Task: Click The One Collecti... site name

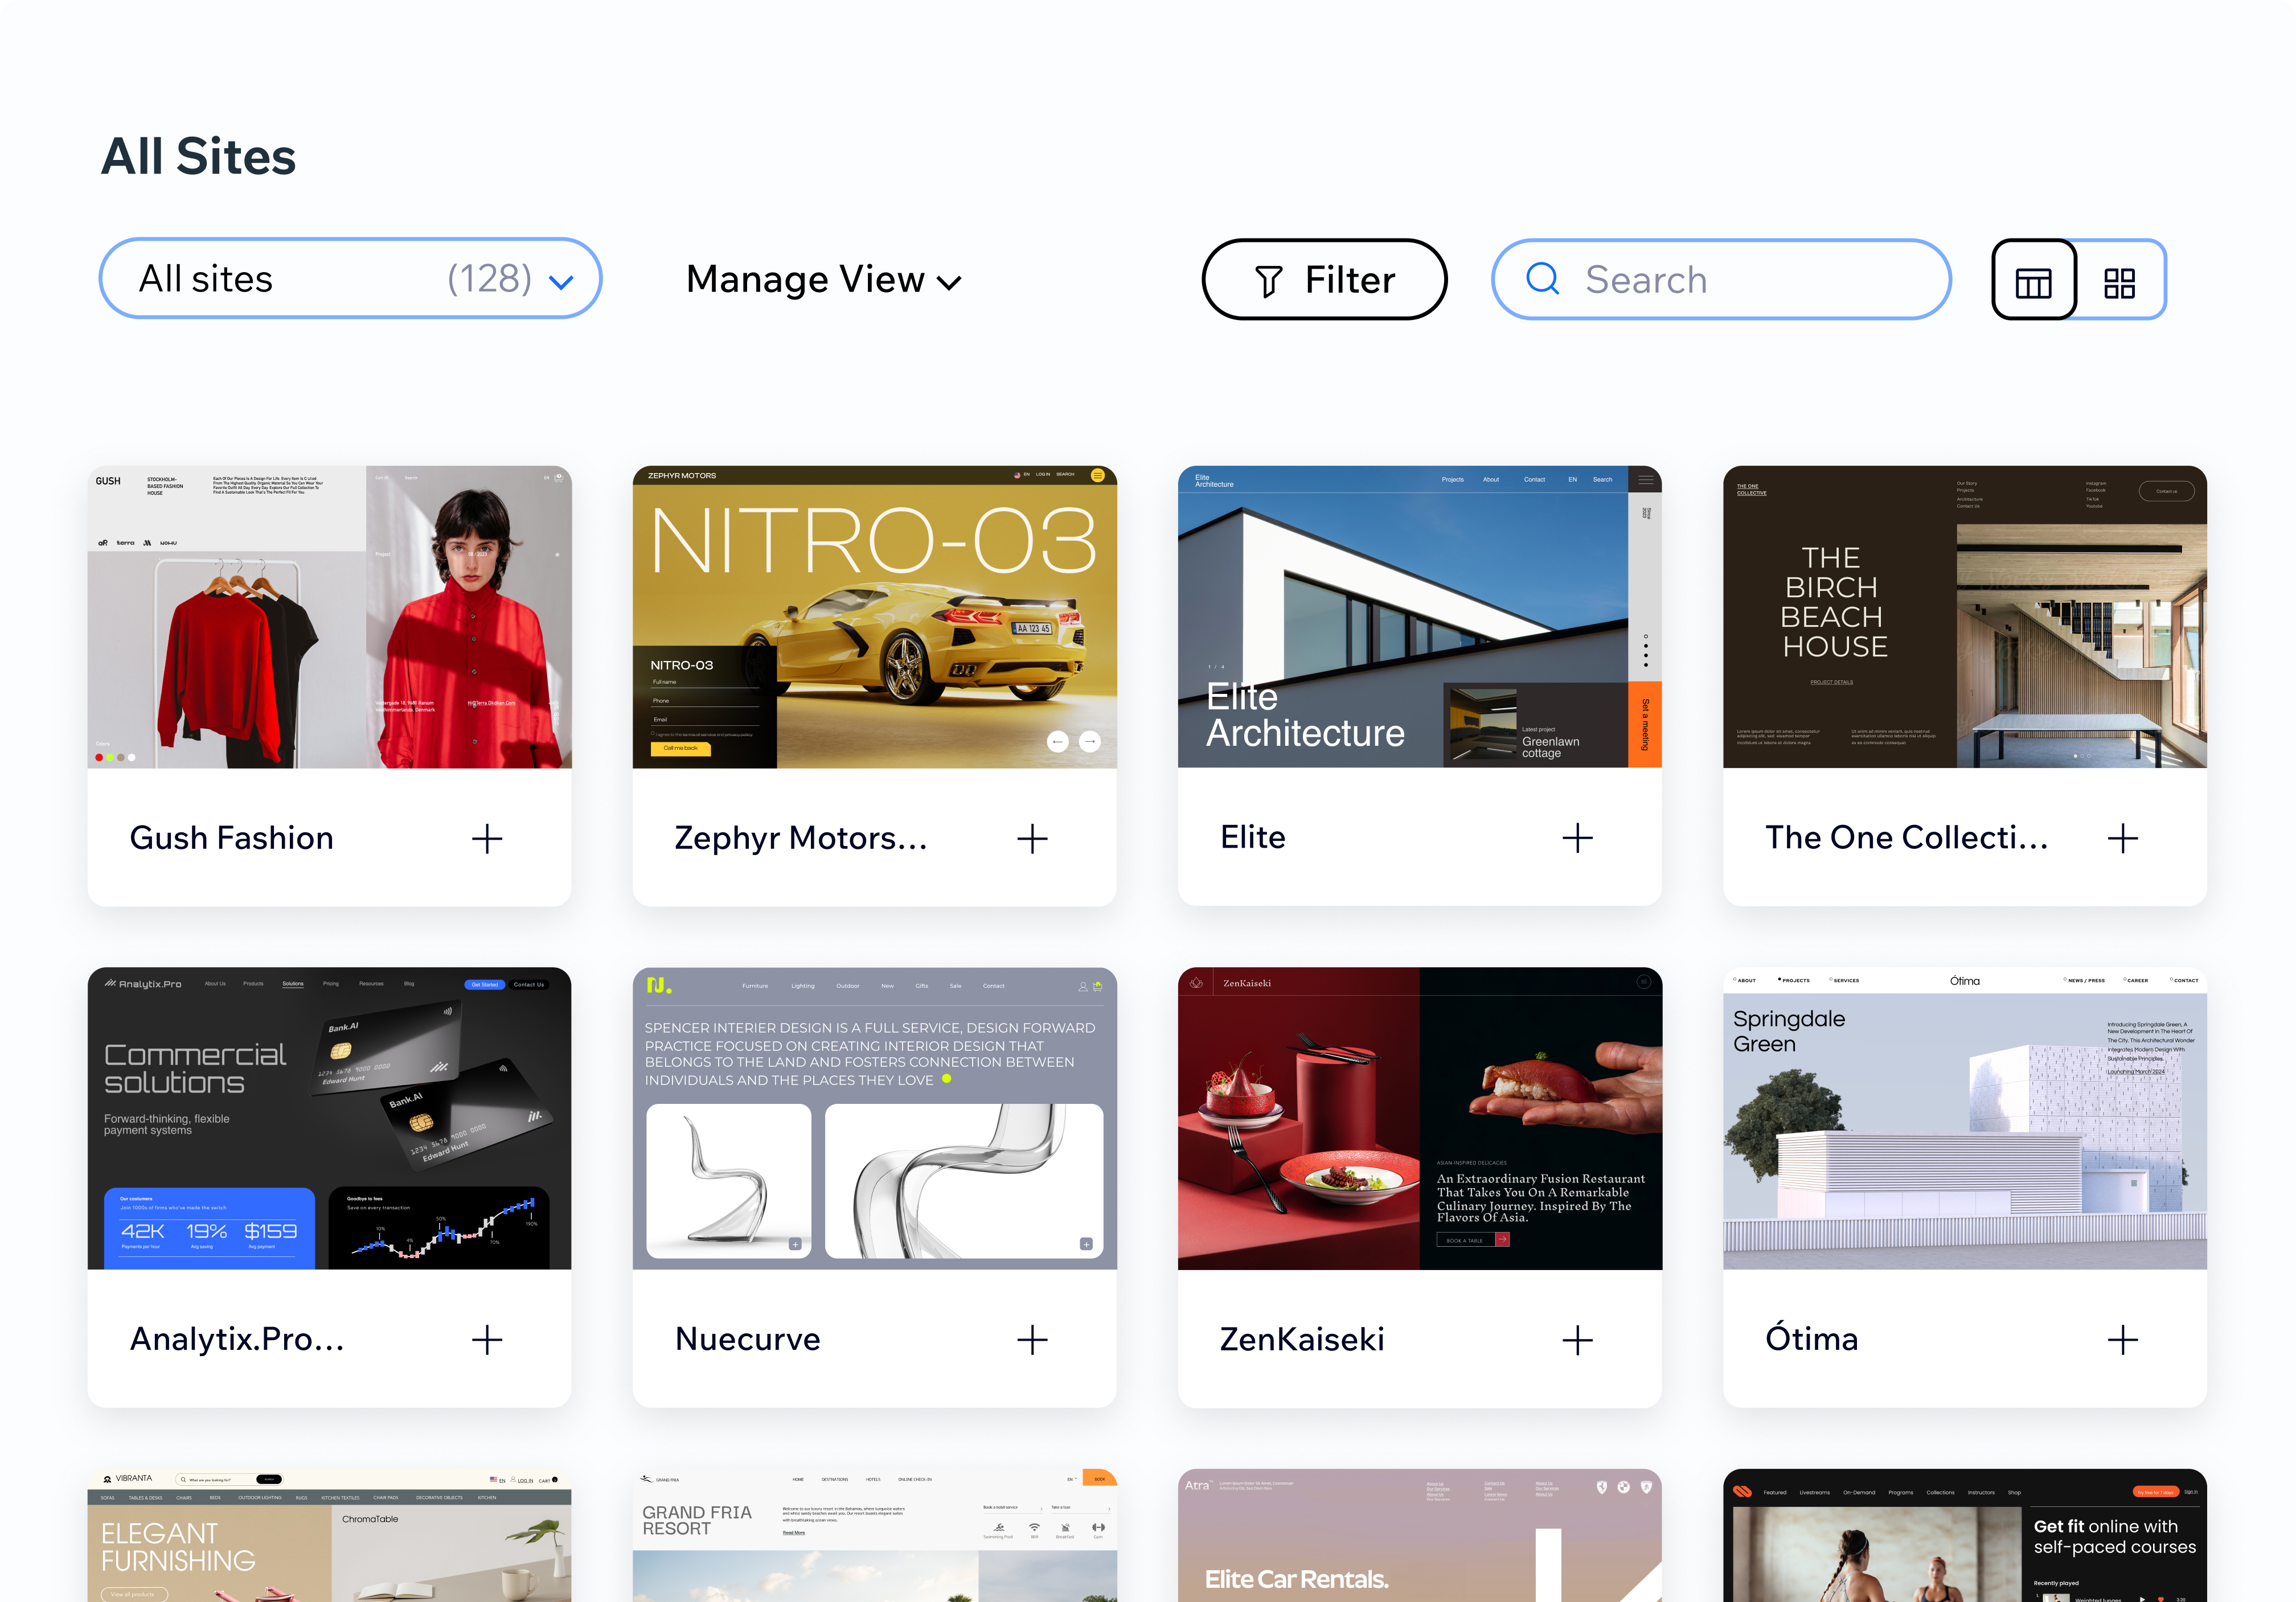Action: tap(1907, 837)
